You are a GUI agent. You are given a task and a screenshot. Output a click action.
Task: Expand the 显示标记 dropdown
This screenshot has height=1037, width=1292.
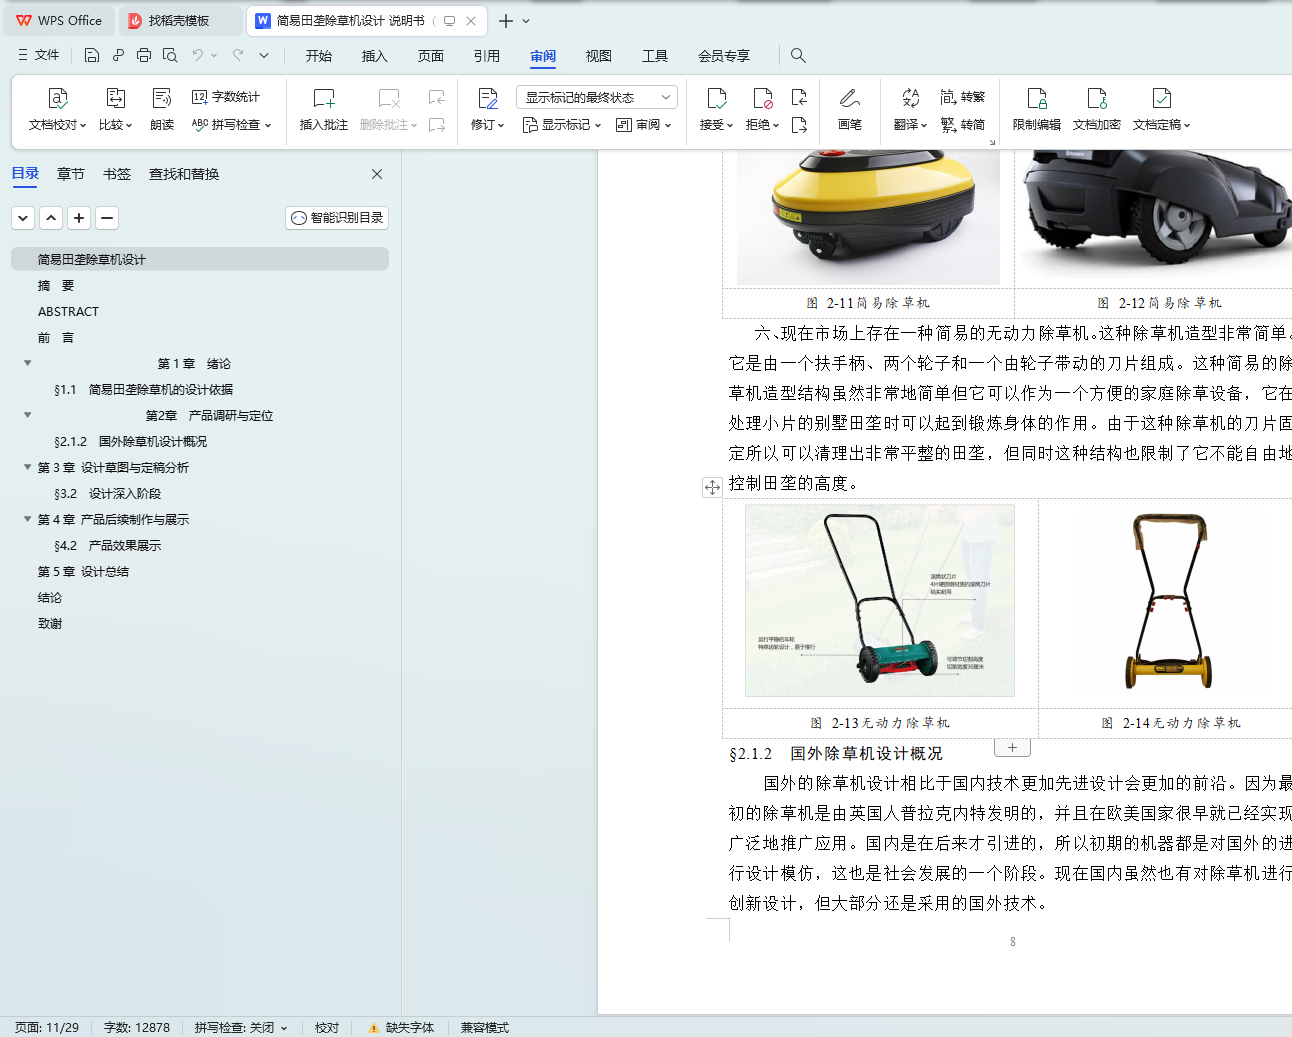(x=562, y=125)
